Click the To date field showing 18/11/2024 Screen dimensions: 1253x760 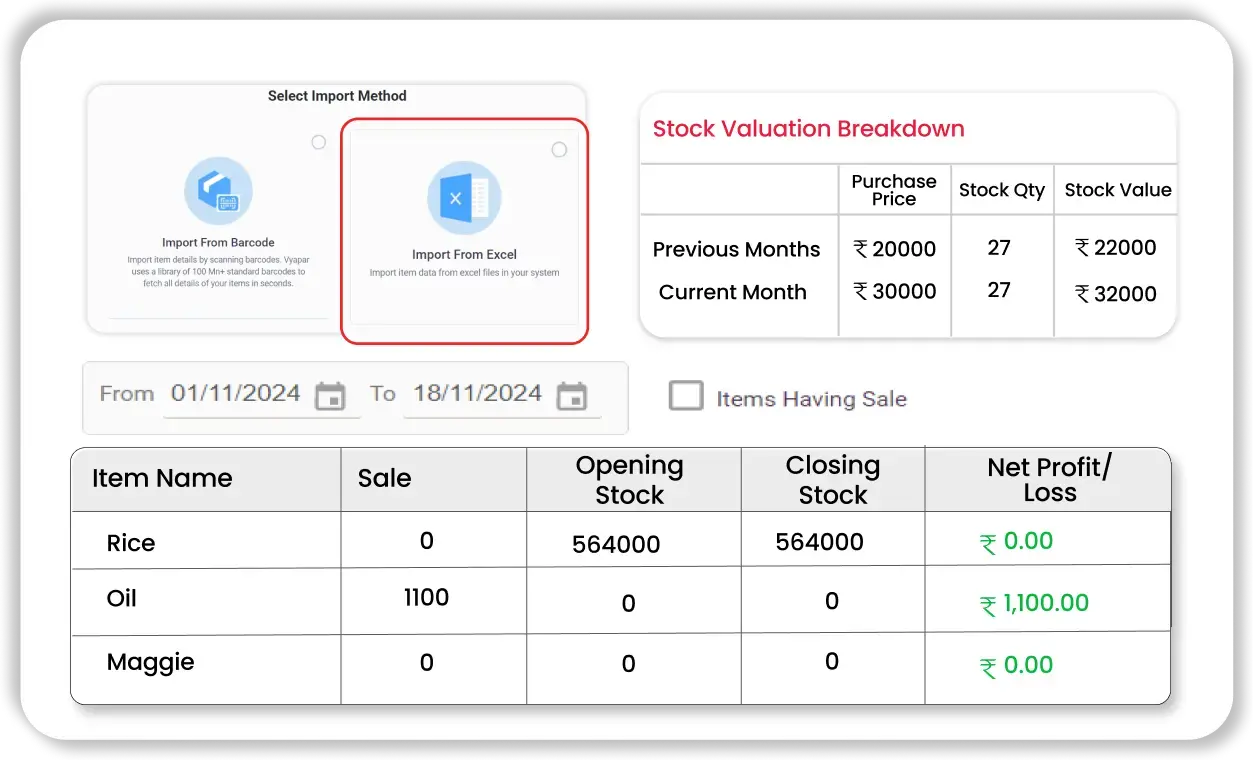pyautogui.click(x=478, y=394)
